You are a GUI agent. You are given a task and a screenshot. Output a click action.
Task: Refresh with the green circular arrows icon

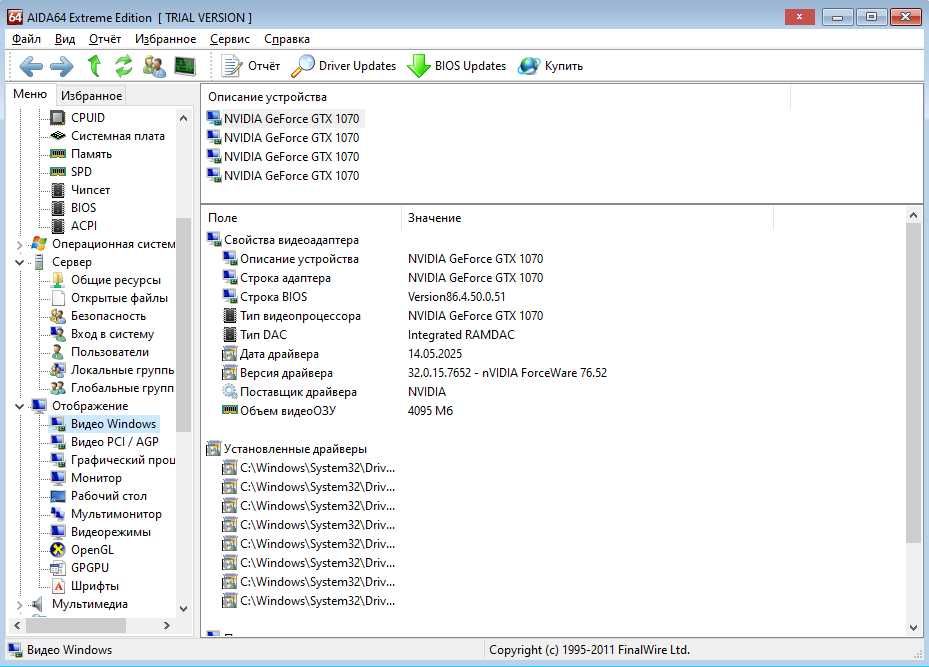[x=123, y=66]
